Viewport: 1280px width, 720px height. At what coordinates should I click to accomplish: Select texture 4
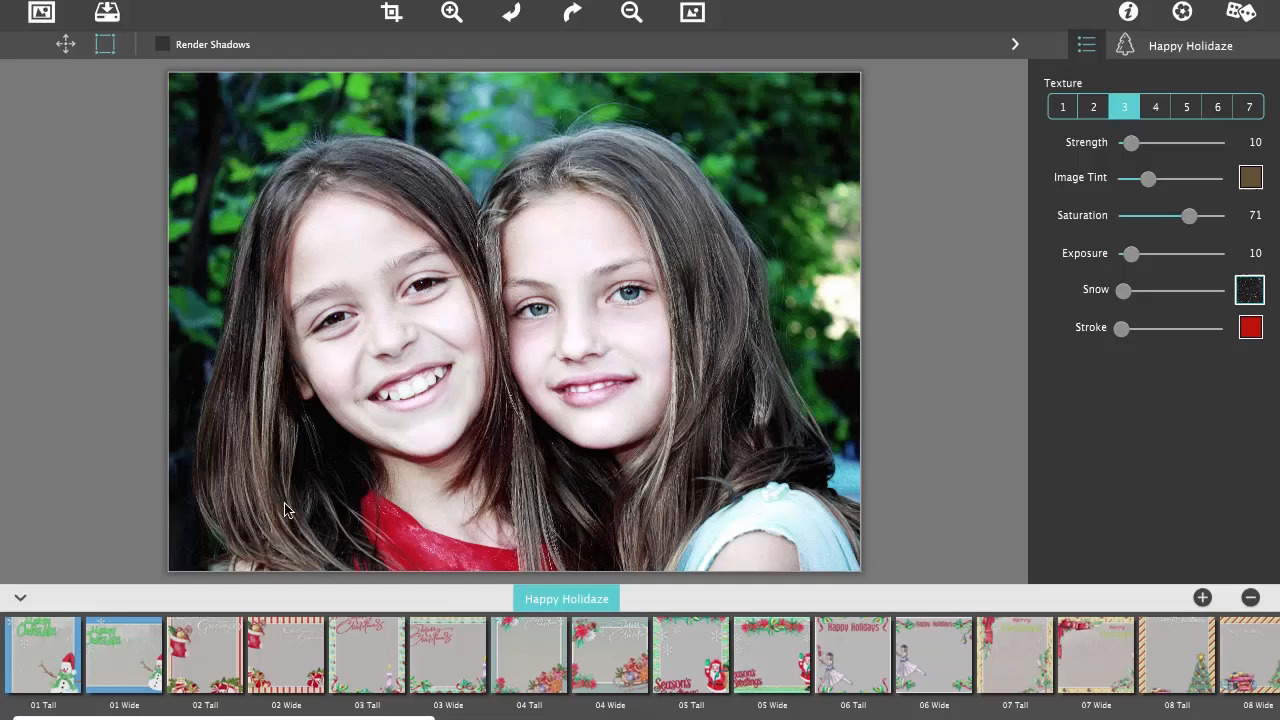click(x=1156, y=107)
